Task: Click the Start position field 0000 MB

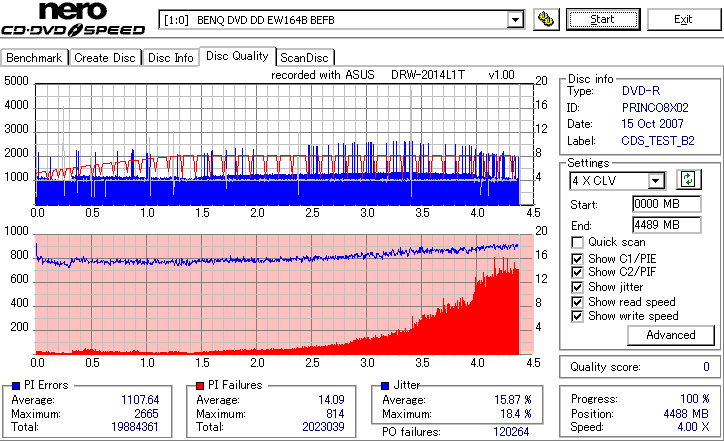Action: [x=666, y=204]
